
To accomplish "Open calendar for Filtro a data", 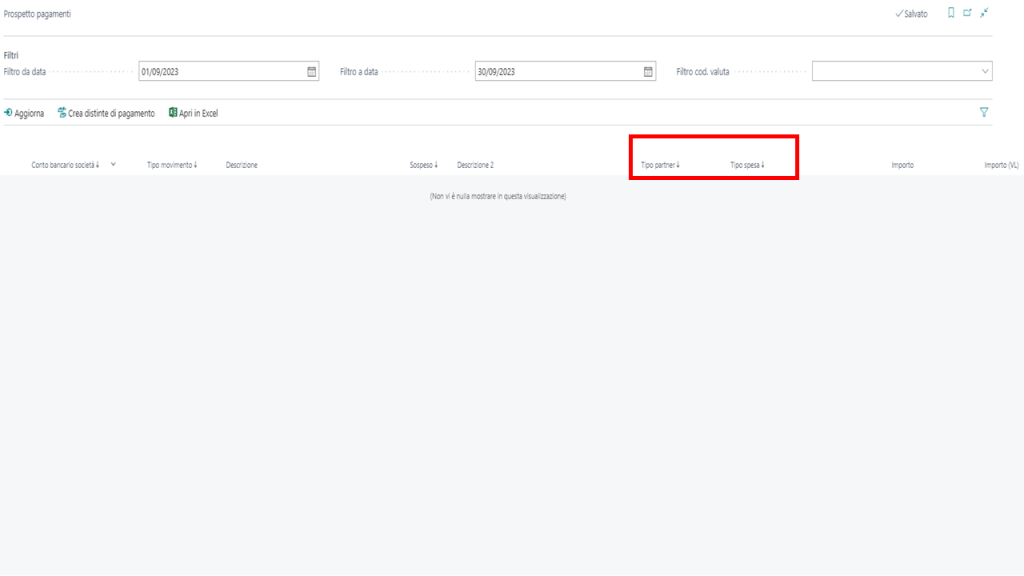I will pos(648,72).
